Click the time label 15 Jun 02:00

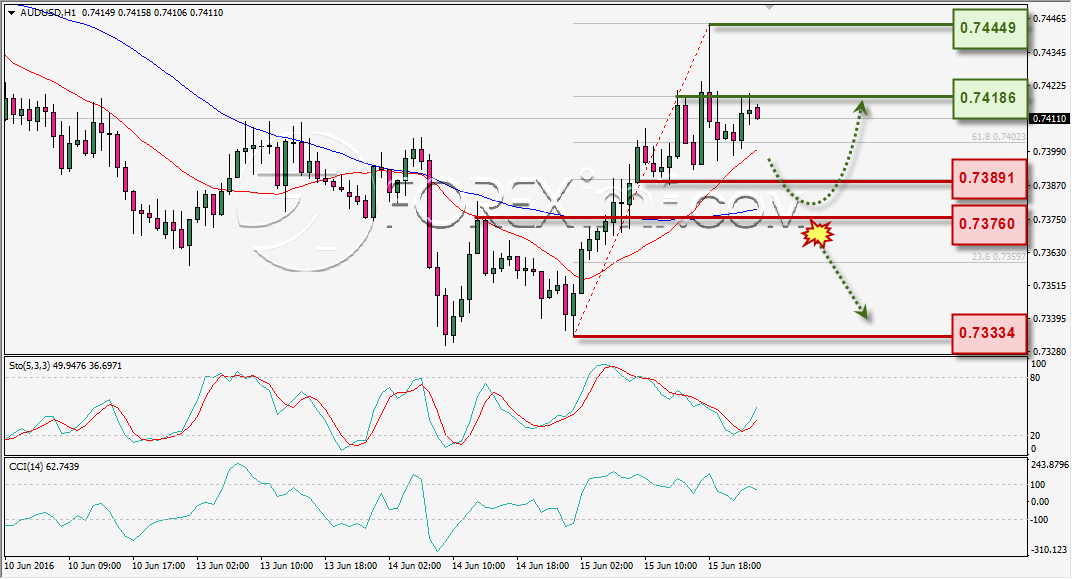point(606,566)
